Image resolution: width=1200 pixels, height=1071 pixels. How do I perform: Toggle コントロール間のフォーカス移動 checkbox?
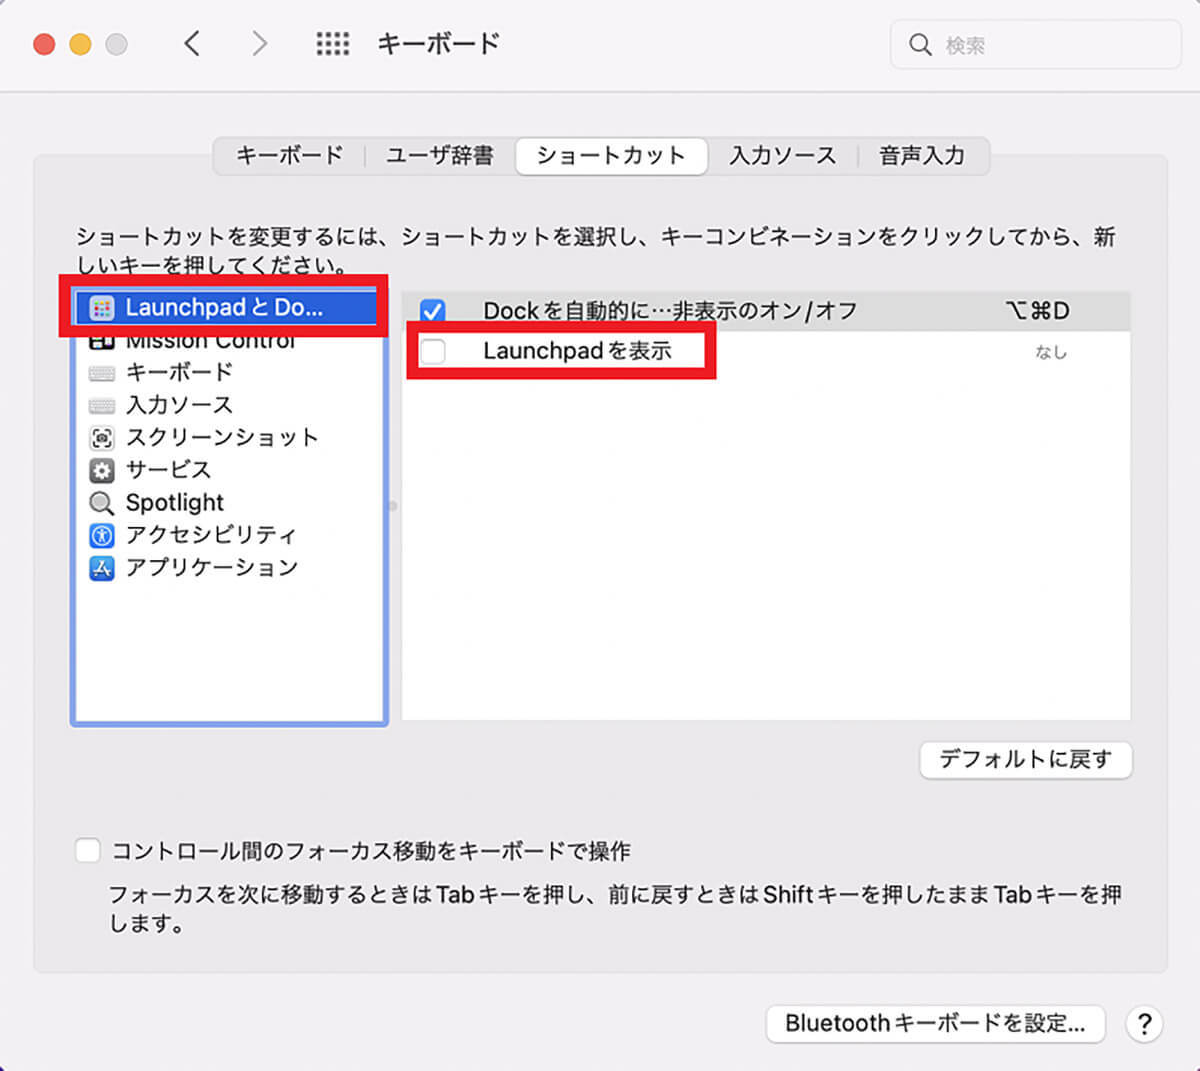[x=88, y=851]
